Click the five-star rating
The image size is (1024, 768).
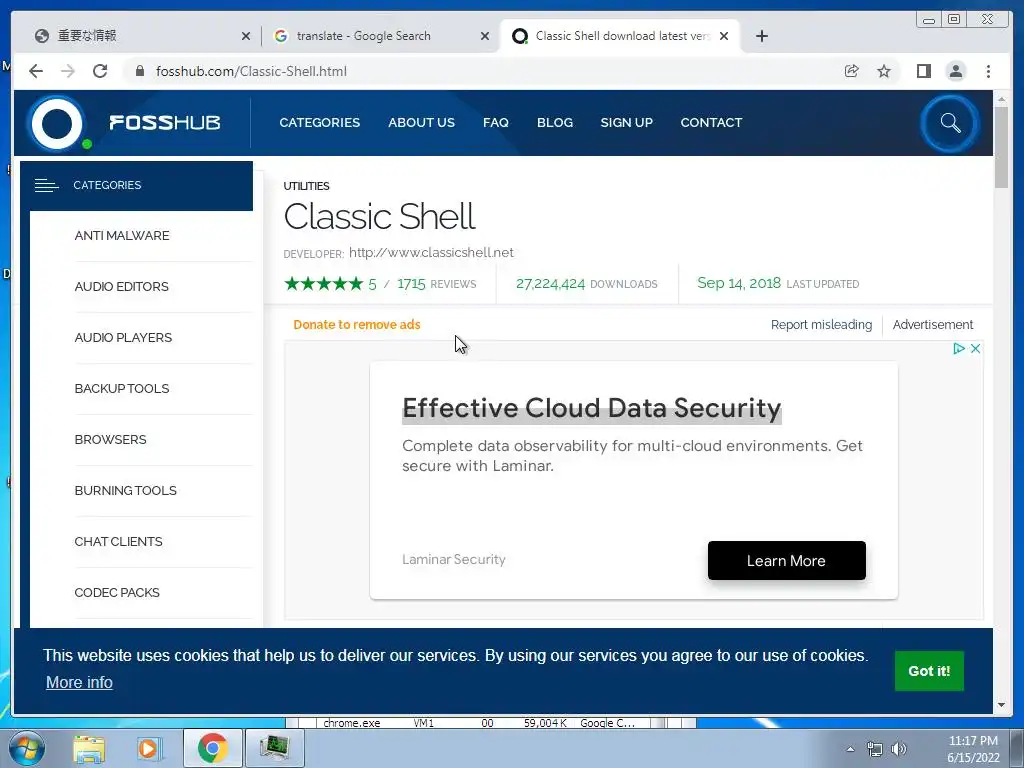click(x=323, y=283)
